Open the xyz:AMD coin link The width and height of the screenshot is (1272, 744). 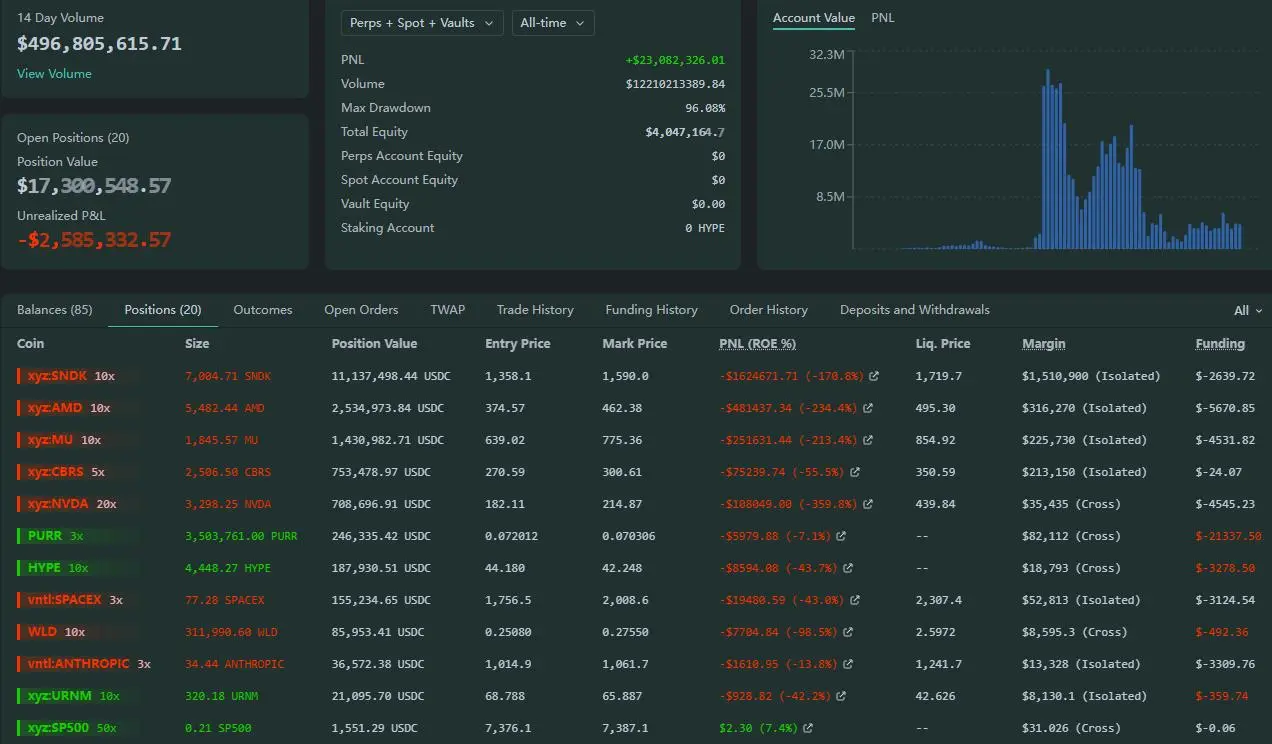56,408
